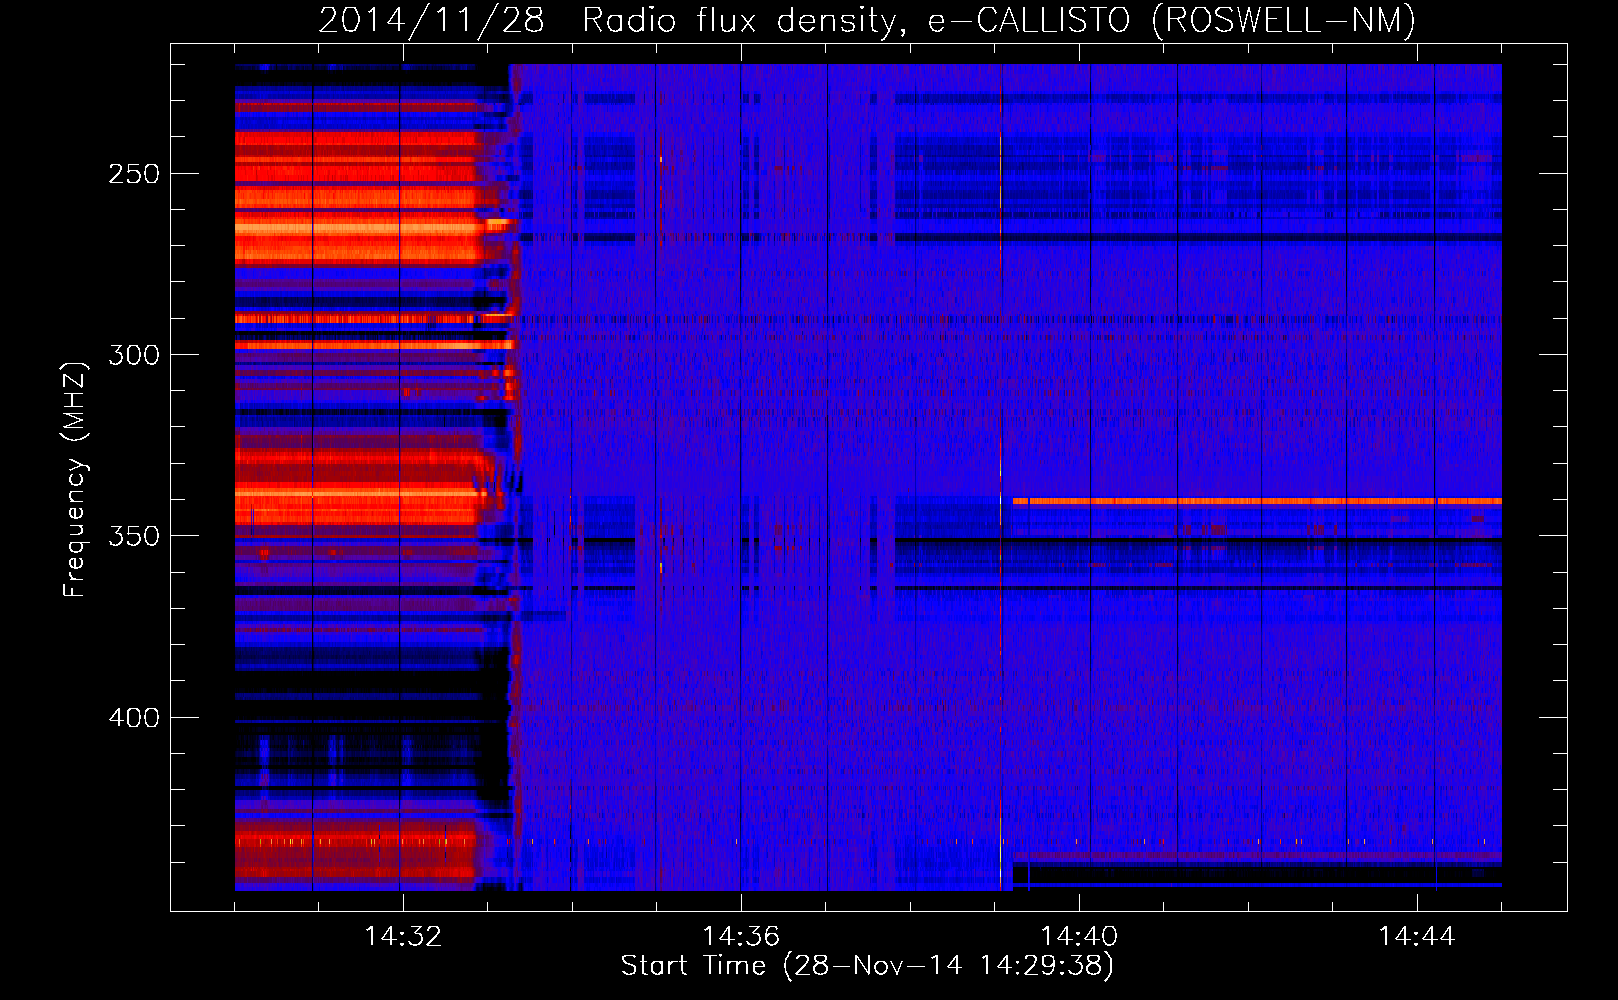Click the plot title '2014/11/28 Radio flux density'

click(867, 20)
